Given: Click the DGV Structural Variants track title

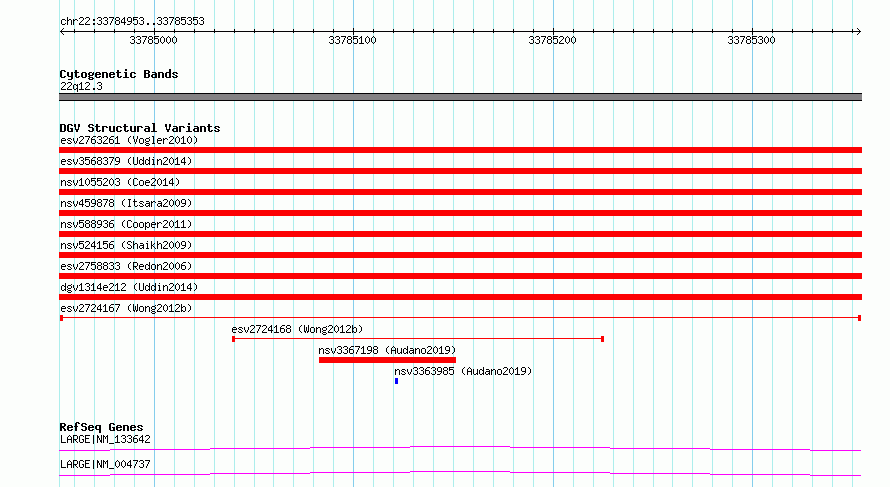Looking at the screenshot, I should pyautogui.click(x=140, y=128).
